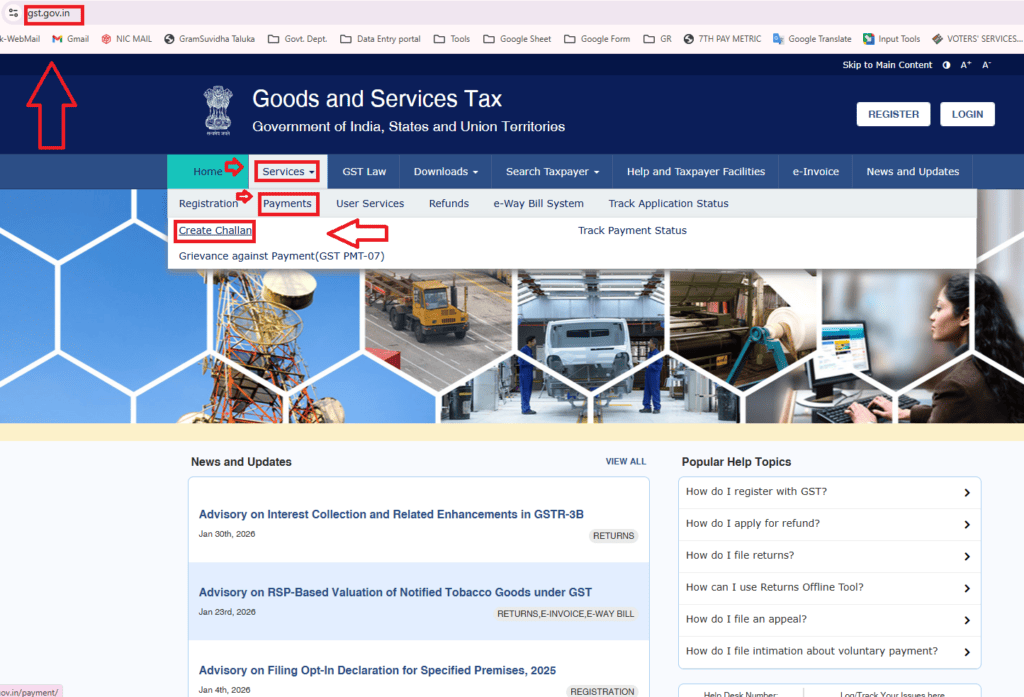The image size is (1024, 697).
Task: Expand the Search Taxpayer dropdown
Action: pyautogui.click(x=552, y=171)
